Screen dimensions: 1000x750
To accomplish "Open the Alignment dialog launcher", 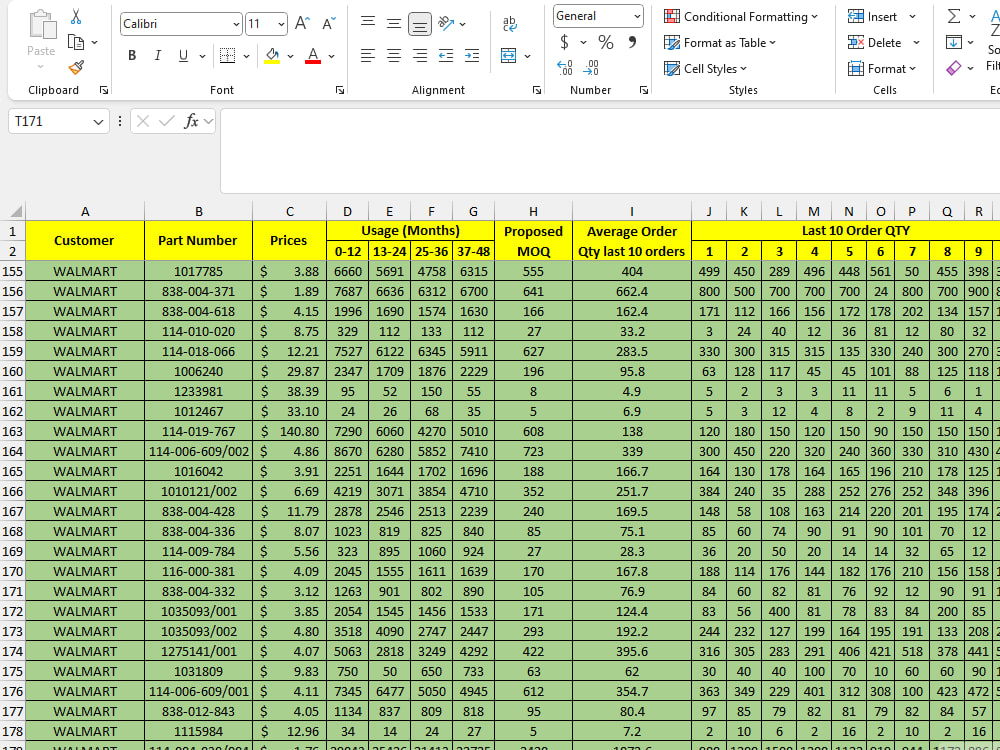I will 537,91.
